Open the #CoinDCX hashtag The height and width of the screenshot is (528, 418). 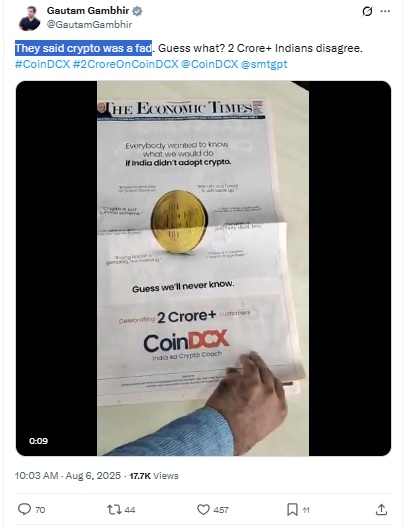coord(42,64)
